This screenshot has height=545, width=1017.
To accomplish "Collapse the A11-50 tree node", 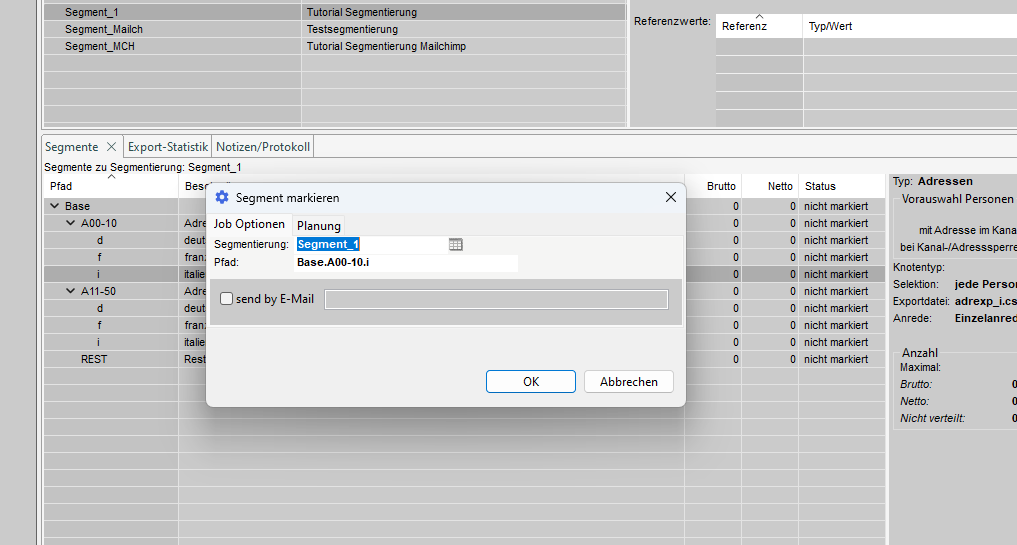I will pyautogui.click(x=70, y=291).
